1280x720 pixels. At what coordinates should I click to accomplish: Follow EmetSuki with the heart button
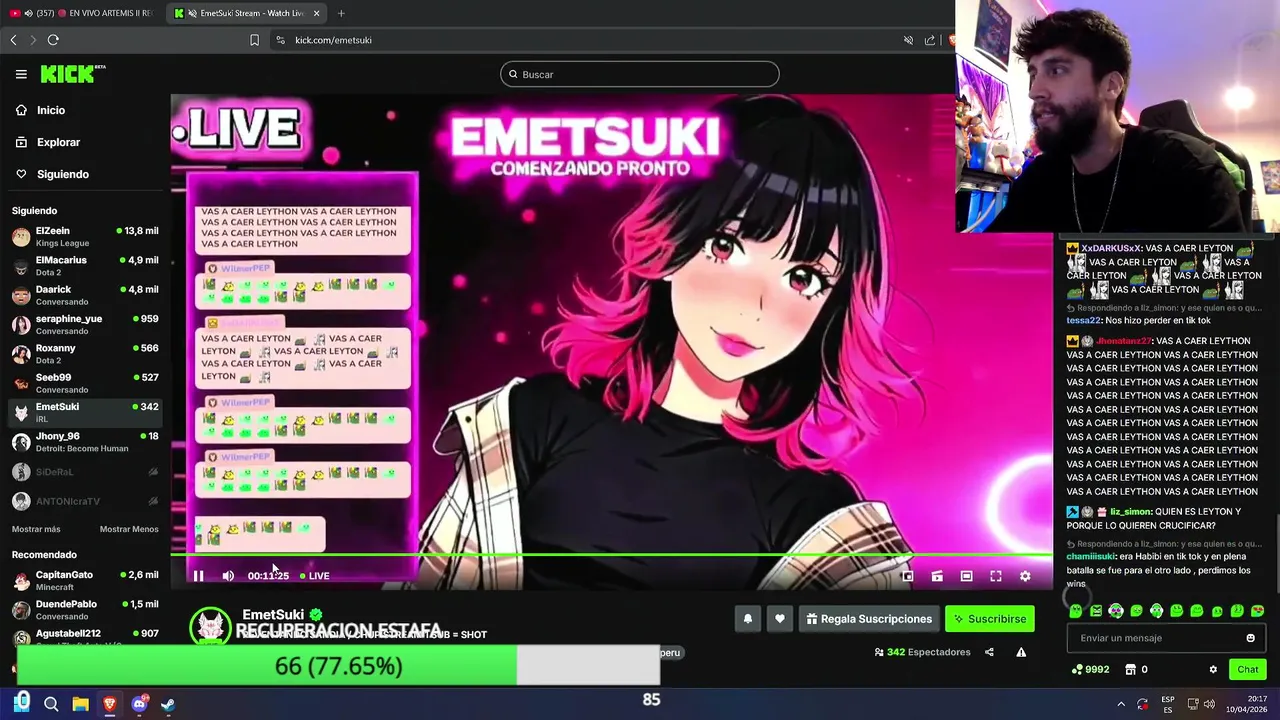coord(780,619)
